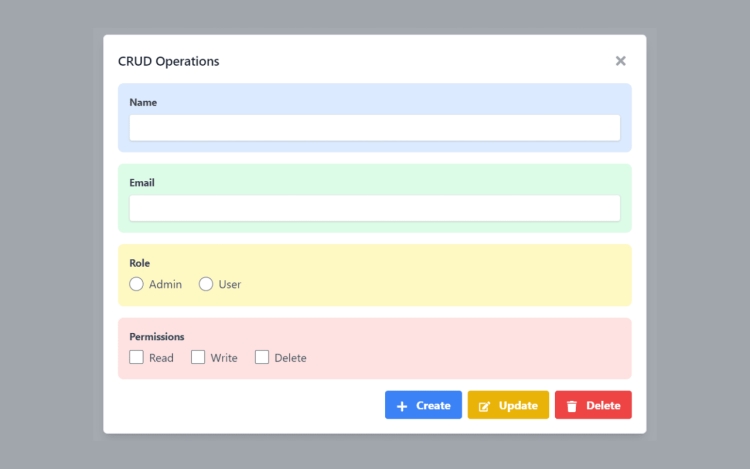The width and height of the screenshot is (750, 469).
Task: Choose the User role option
Action: (x=206, y=284)
